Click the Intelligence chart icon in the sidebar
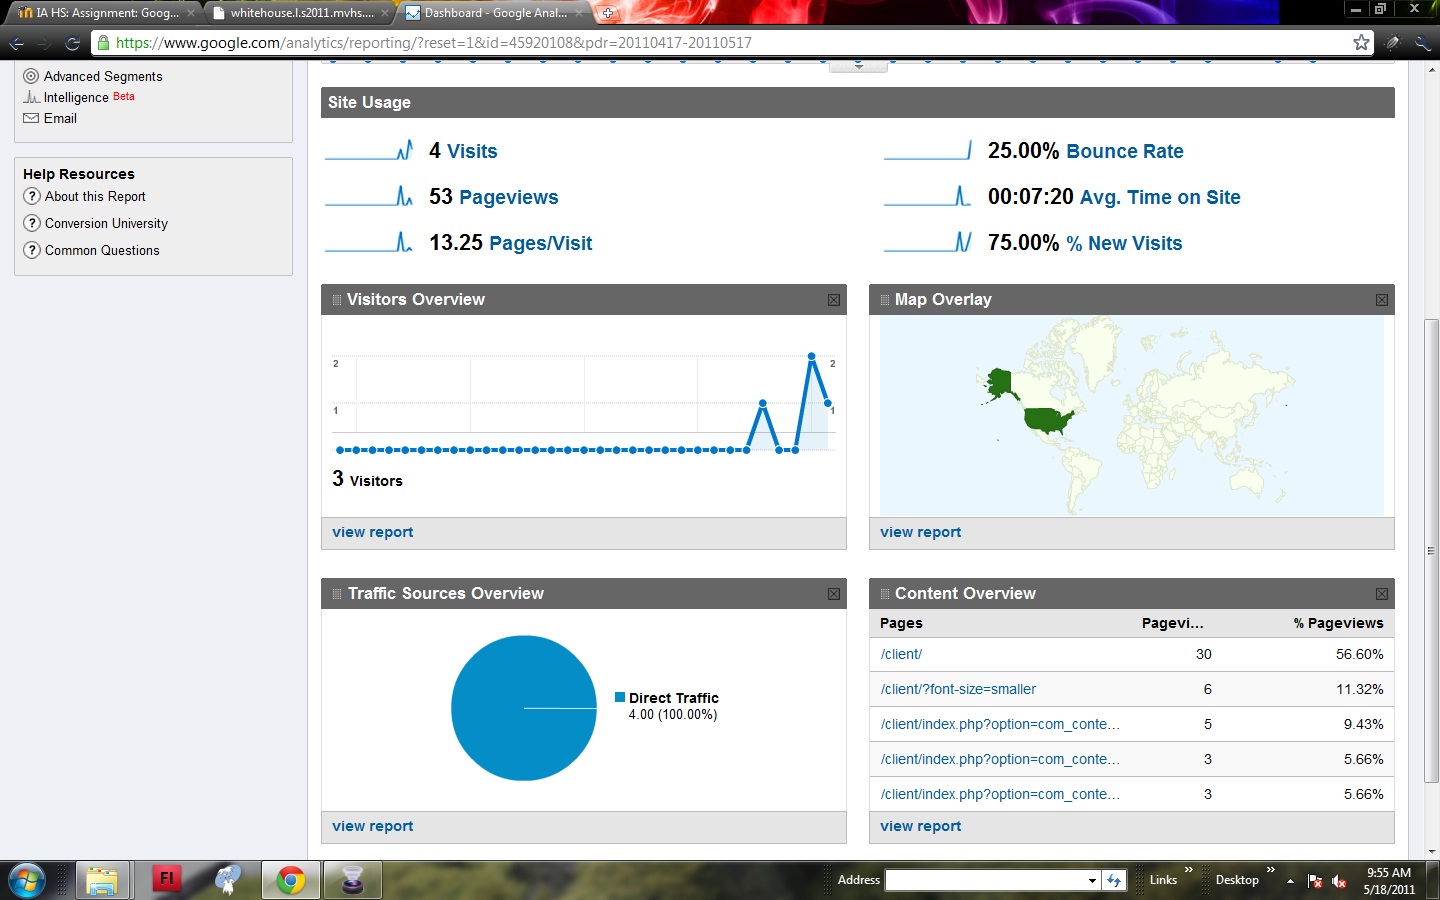Image resolution: width=1440 pixels, height=900 pixels. [x=31, y=97]
